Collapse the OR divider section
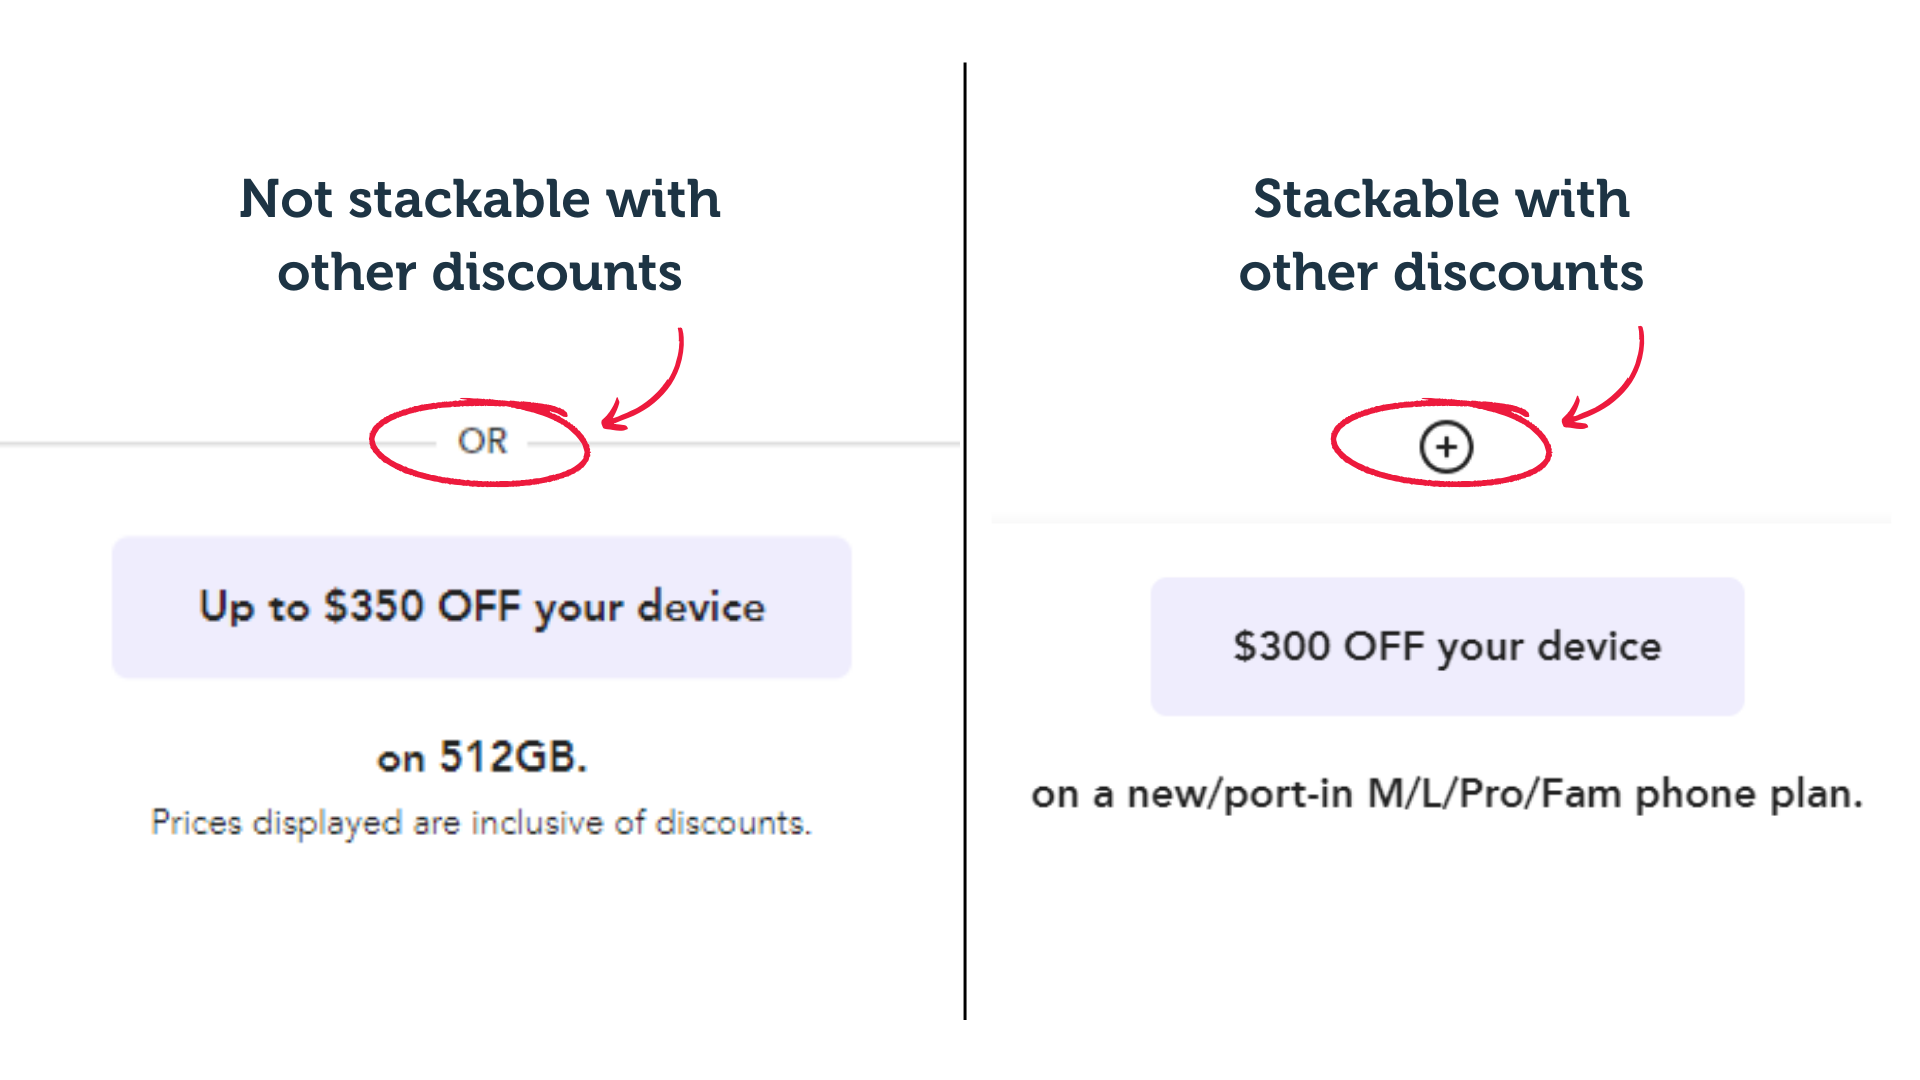Screen dimensions: 1920x1080 pyautogui.click(x=483, y=441)
